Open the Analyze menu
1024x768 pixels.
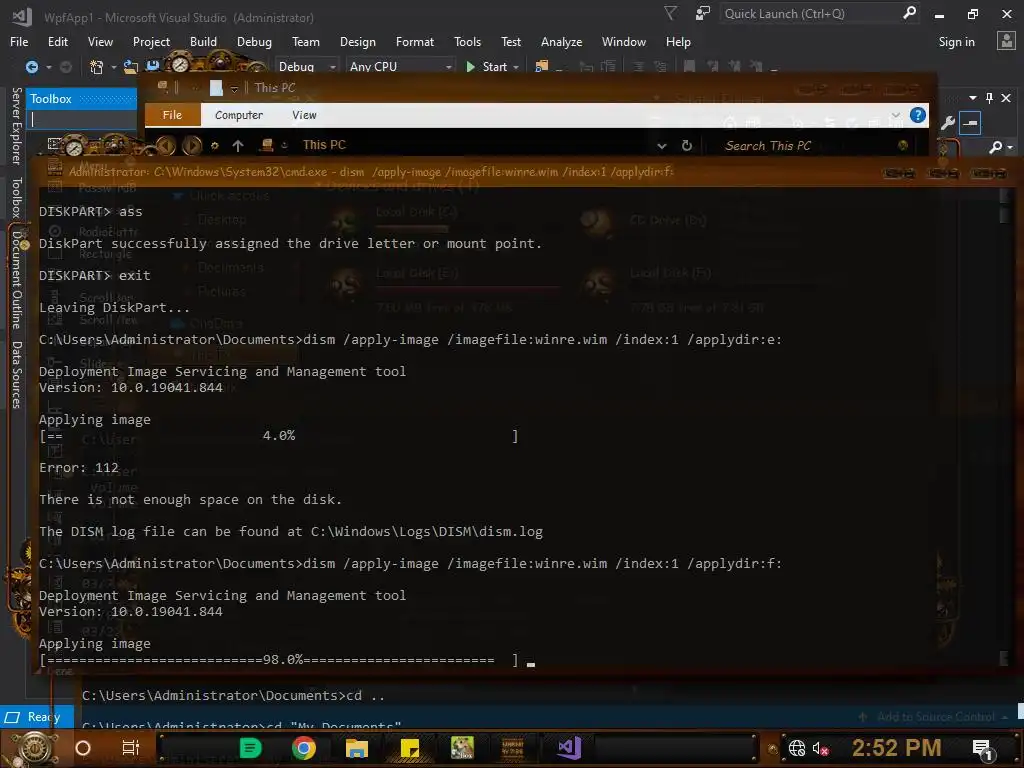click(x=561, y=42)
